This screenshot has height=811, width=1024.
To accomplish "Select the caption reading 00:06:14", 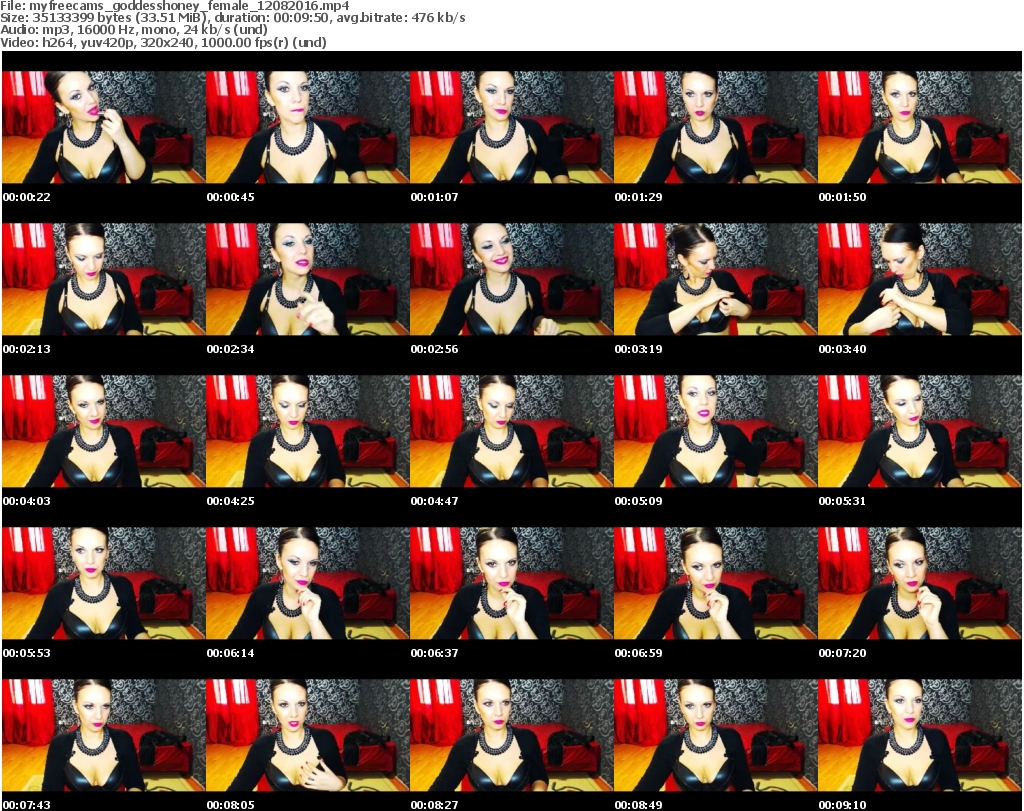I will 231,653.
